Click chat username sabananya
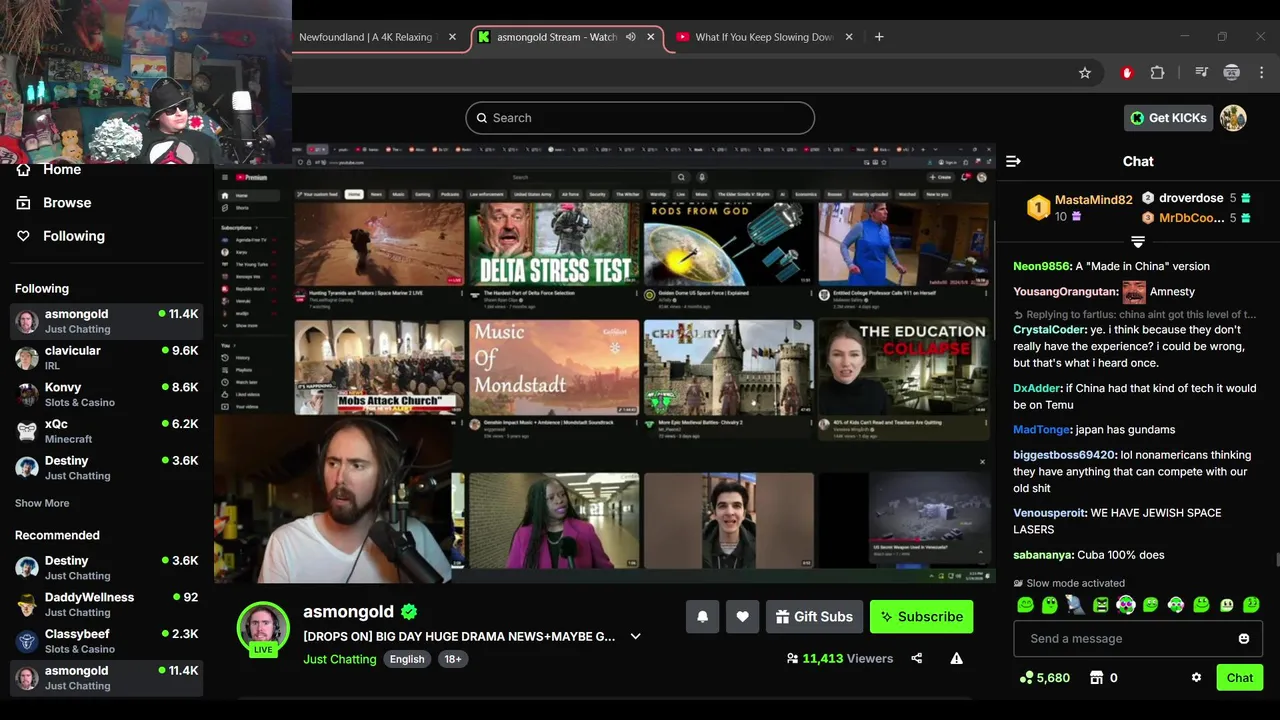 [1043, 555]
